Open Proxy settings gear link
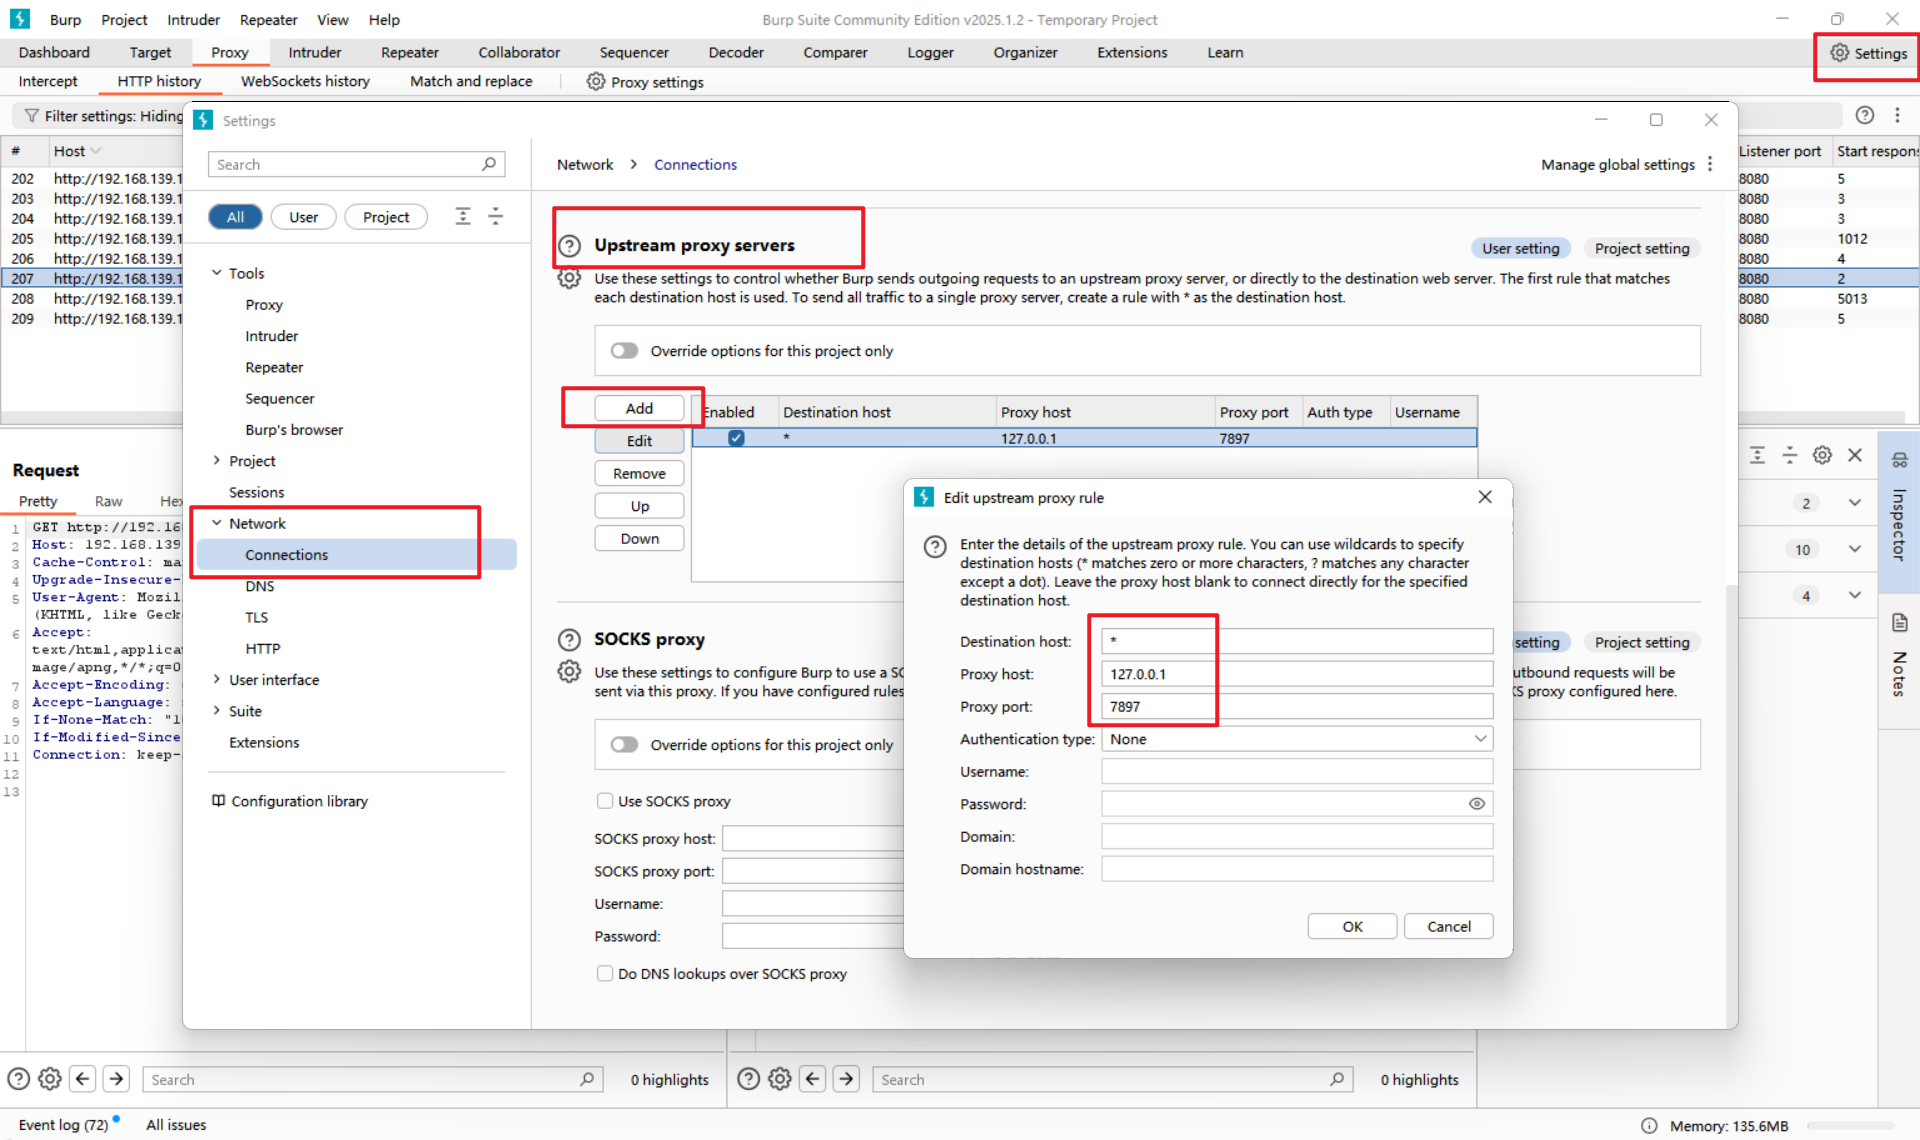This screenshot has height=1140, width=1920. (645, 82)
